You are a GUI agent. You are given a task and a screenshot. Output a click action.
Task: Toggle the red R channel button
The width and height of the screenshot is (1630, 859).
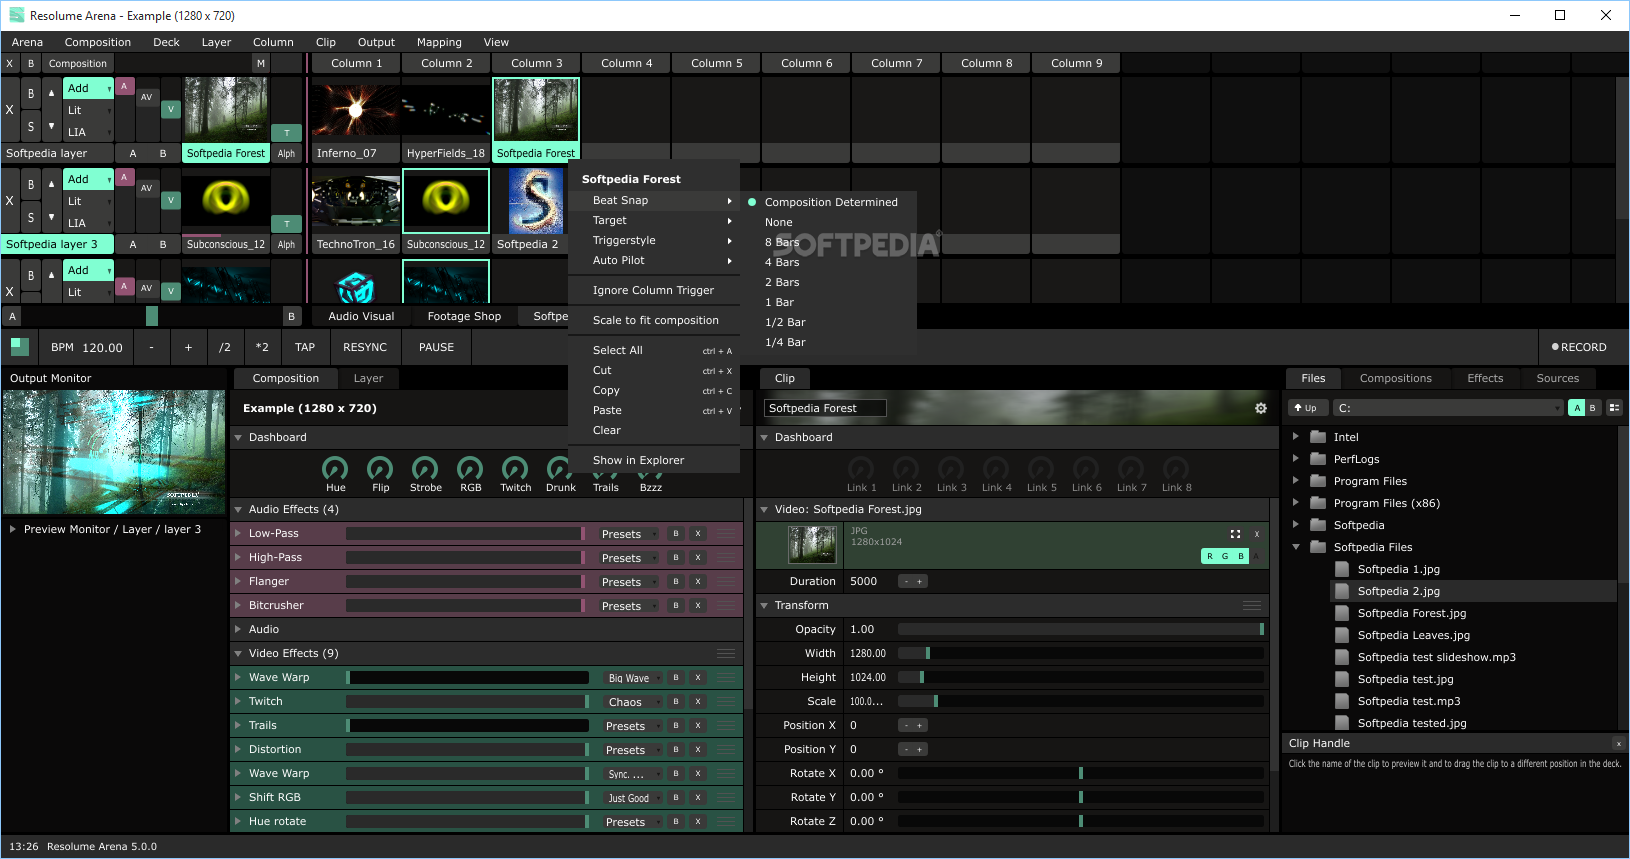pos(1209,556)
